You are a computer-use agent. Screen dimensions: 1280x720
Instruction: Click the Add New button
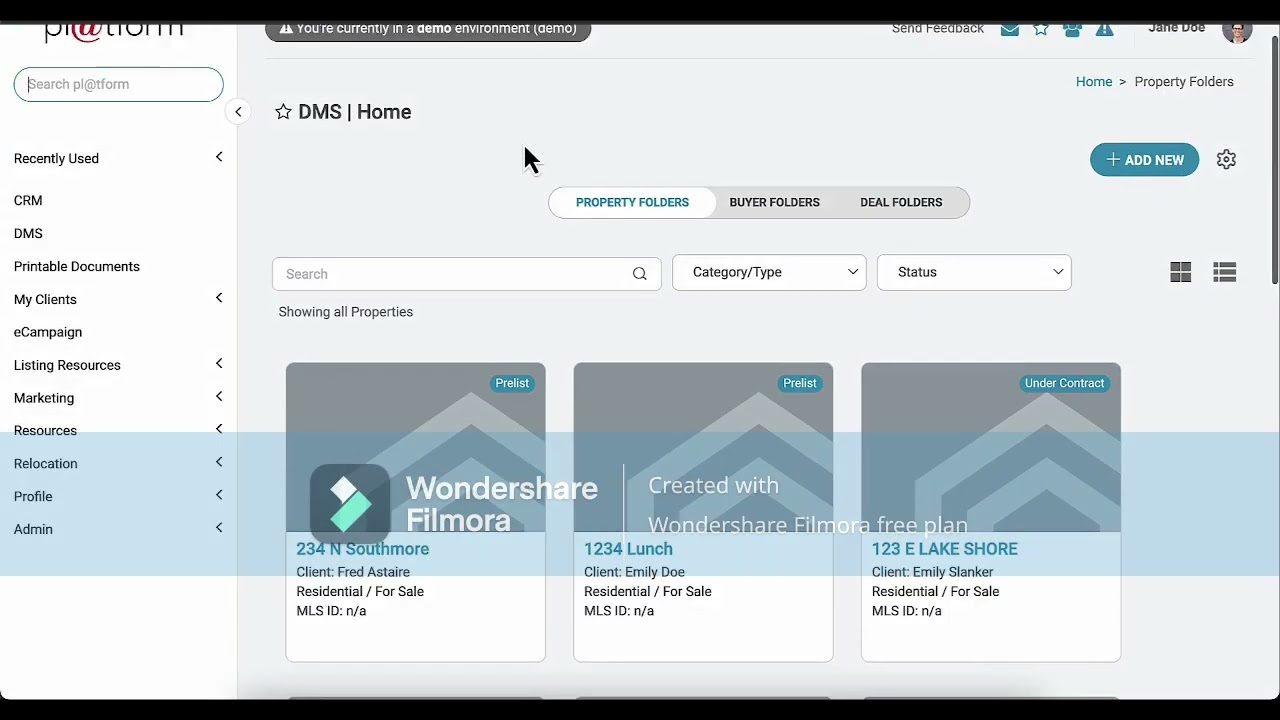1144,160
